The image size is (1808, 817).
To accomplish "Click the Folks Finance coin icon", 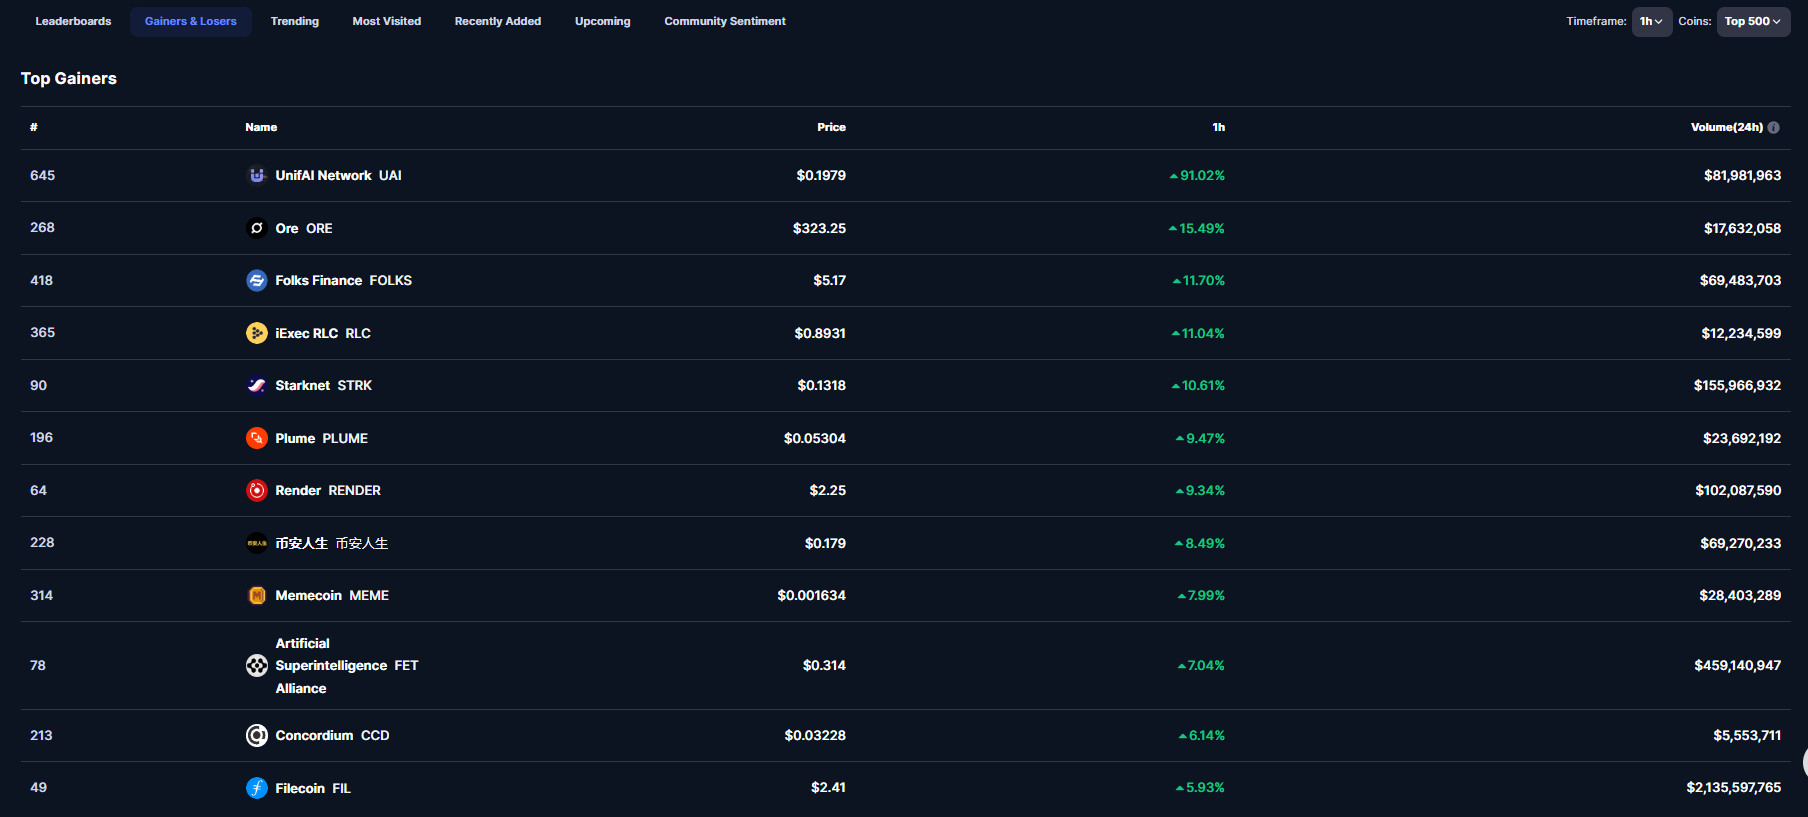I will [257, 280].
